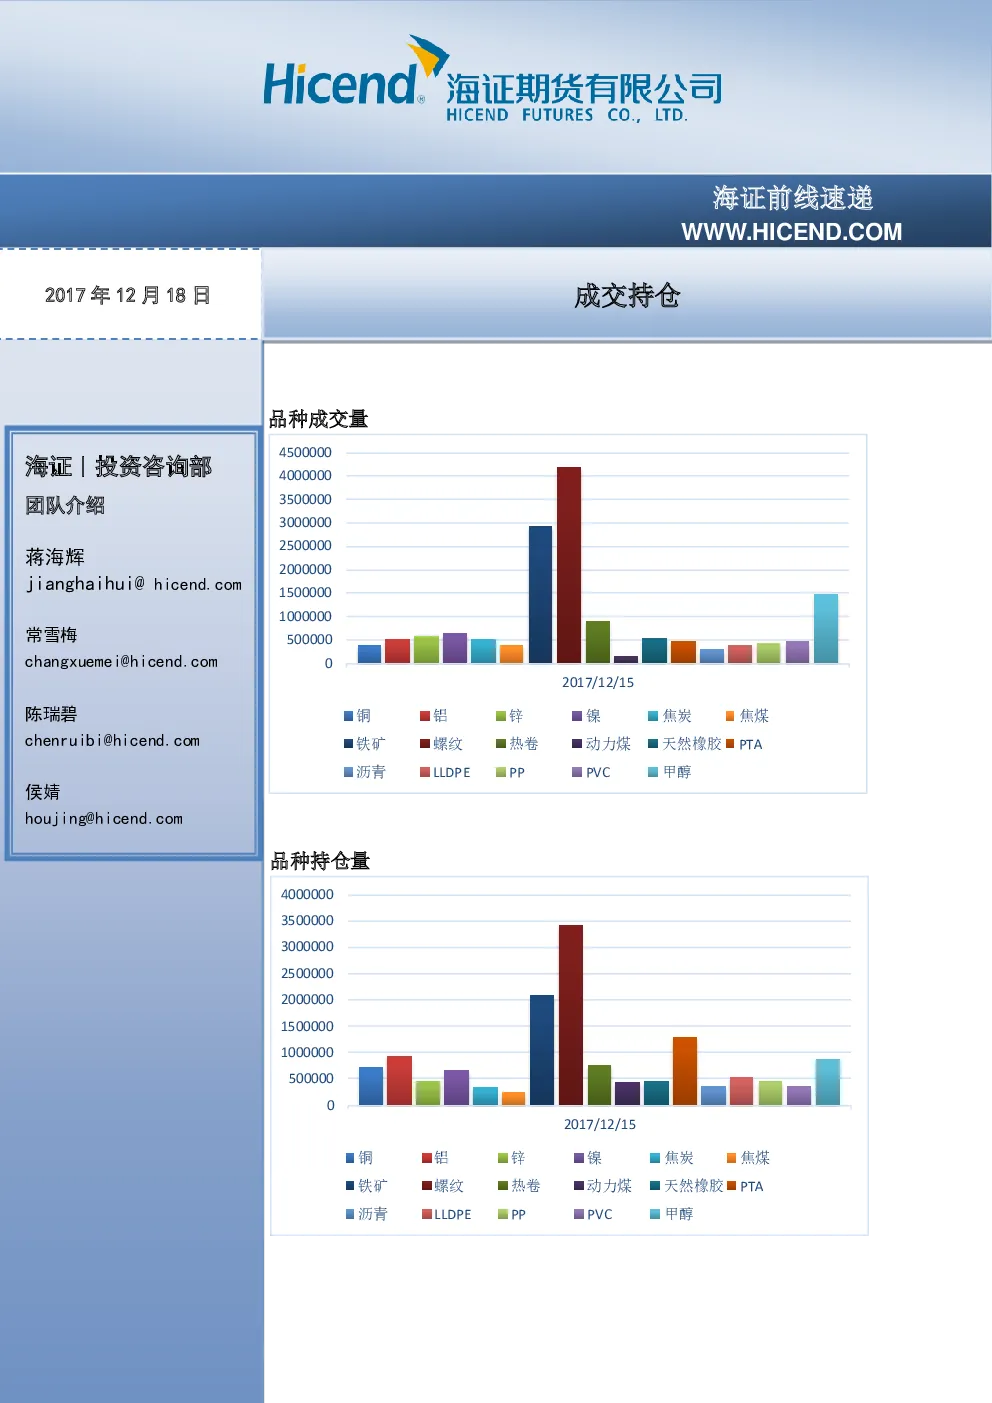Click HICEND FUTURES CO., LTD. text
992x1403 pixels.
[x=567, y=115]
